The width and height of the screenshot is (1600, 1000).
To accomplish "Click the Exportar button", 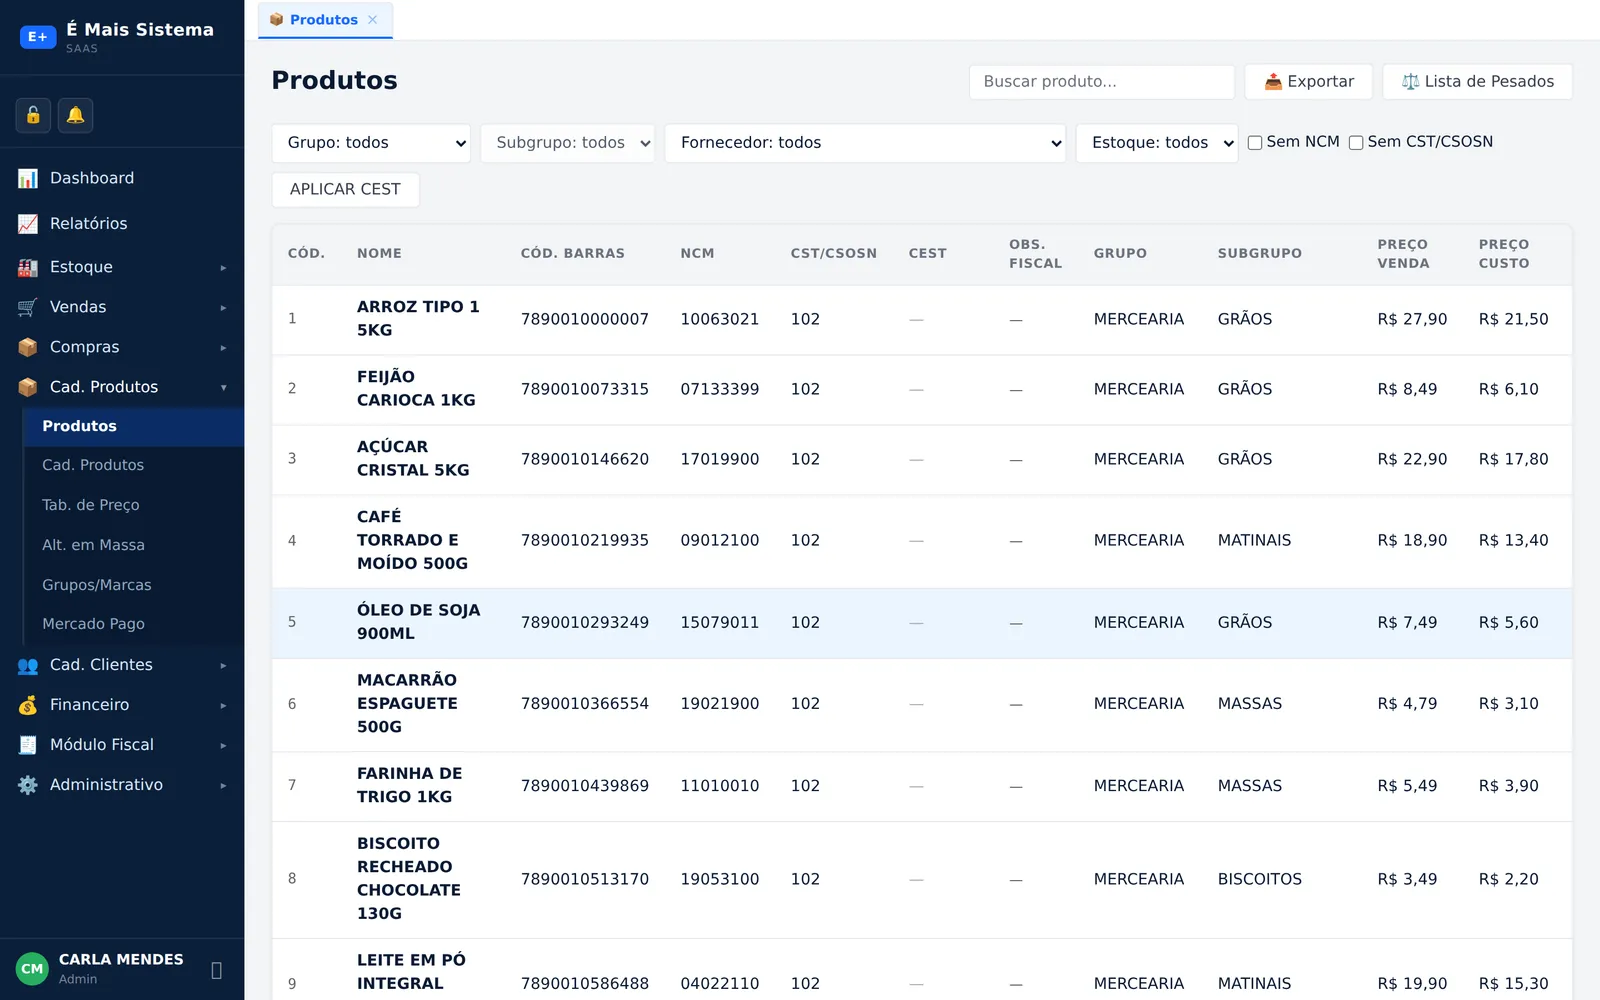I will [x=1308, y=82].
